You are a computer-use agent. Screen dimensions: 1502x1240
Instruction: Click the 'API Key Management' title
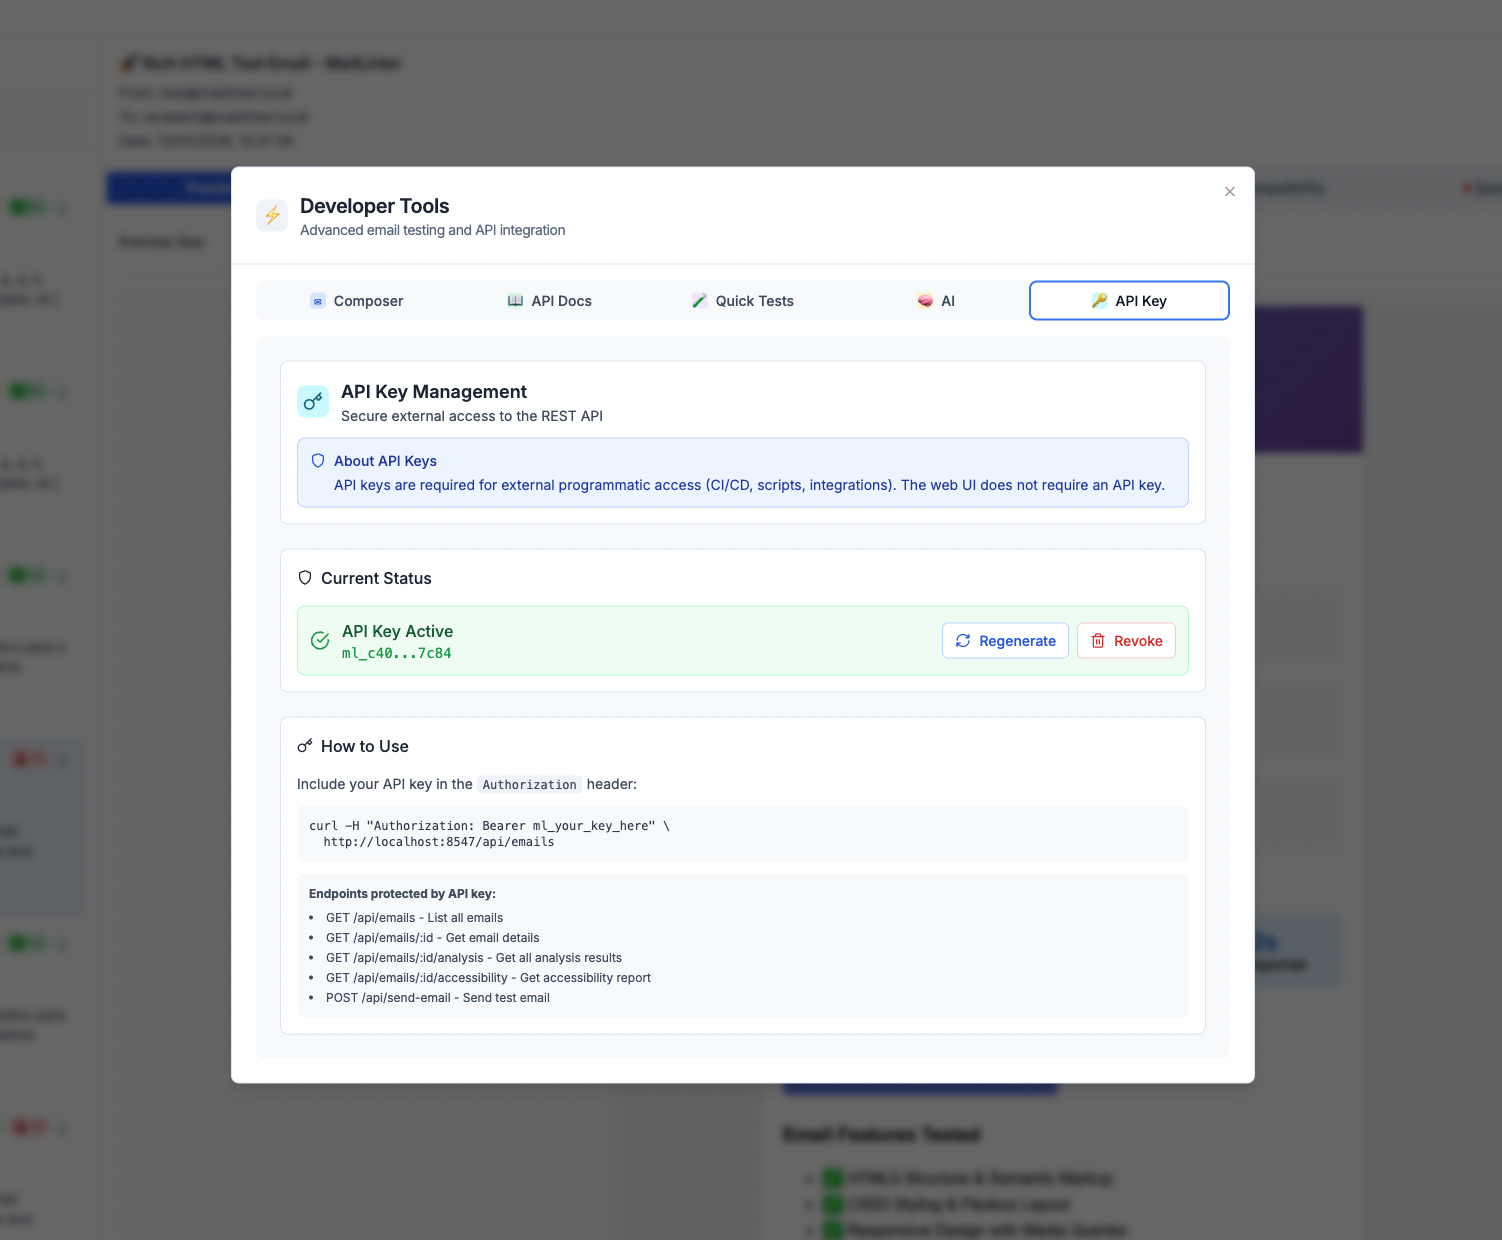pyautogui.click(x=434, y=392)
